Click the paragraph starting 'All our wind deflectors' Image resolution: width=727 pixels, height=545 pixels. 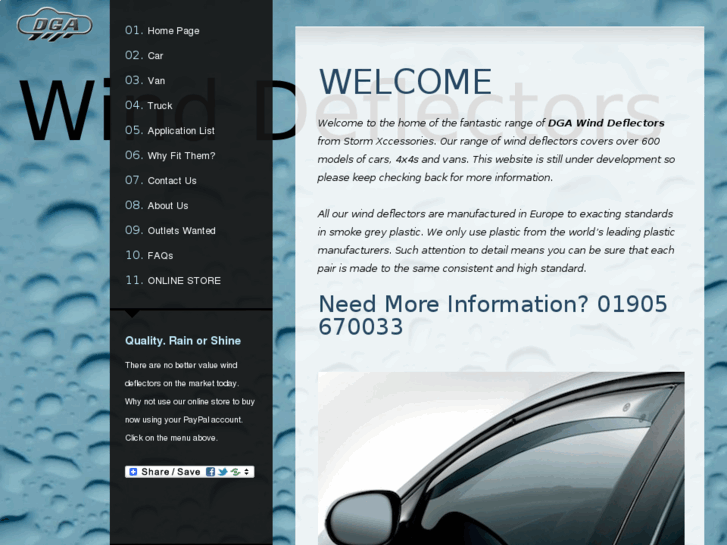pyautogui.click(x=496, y=241)
